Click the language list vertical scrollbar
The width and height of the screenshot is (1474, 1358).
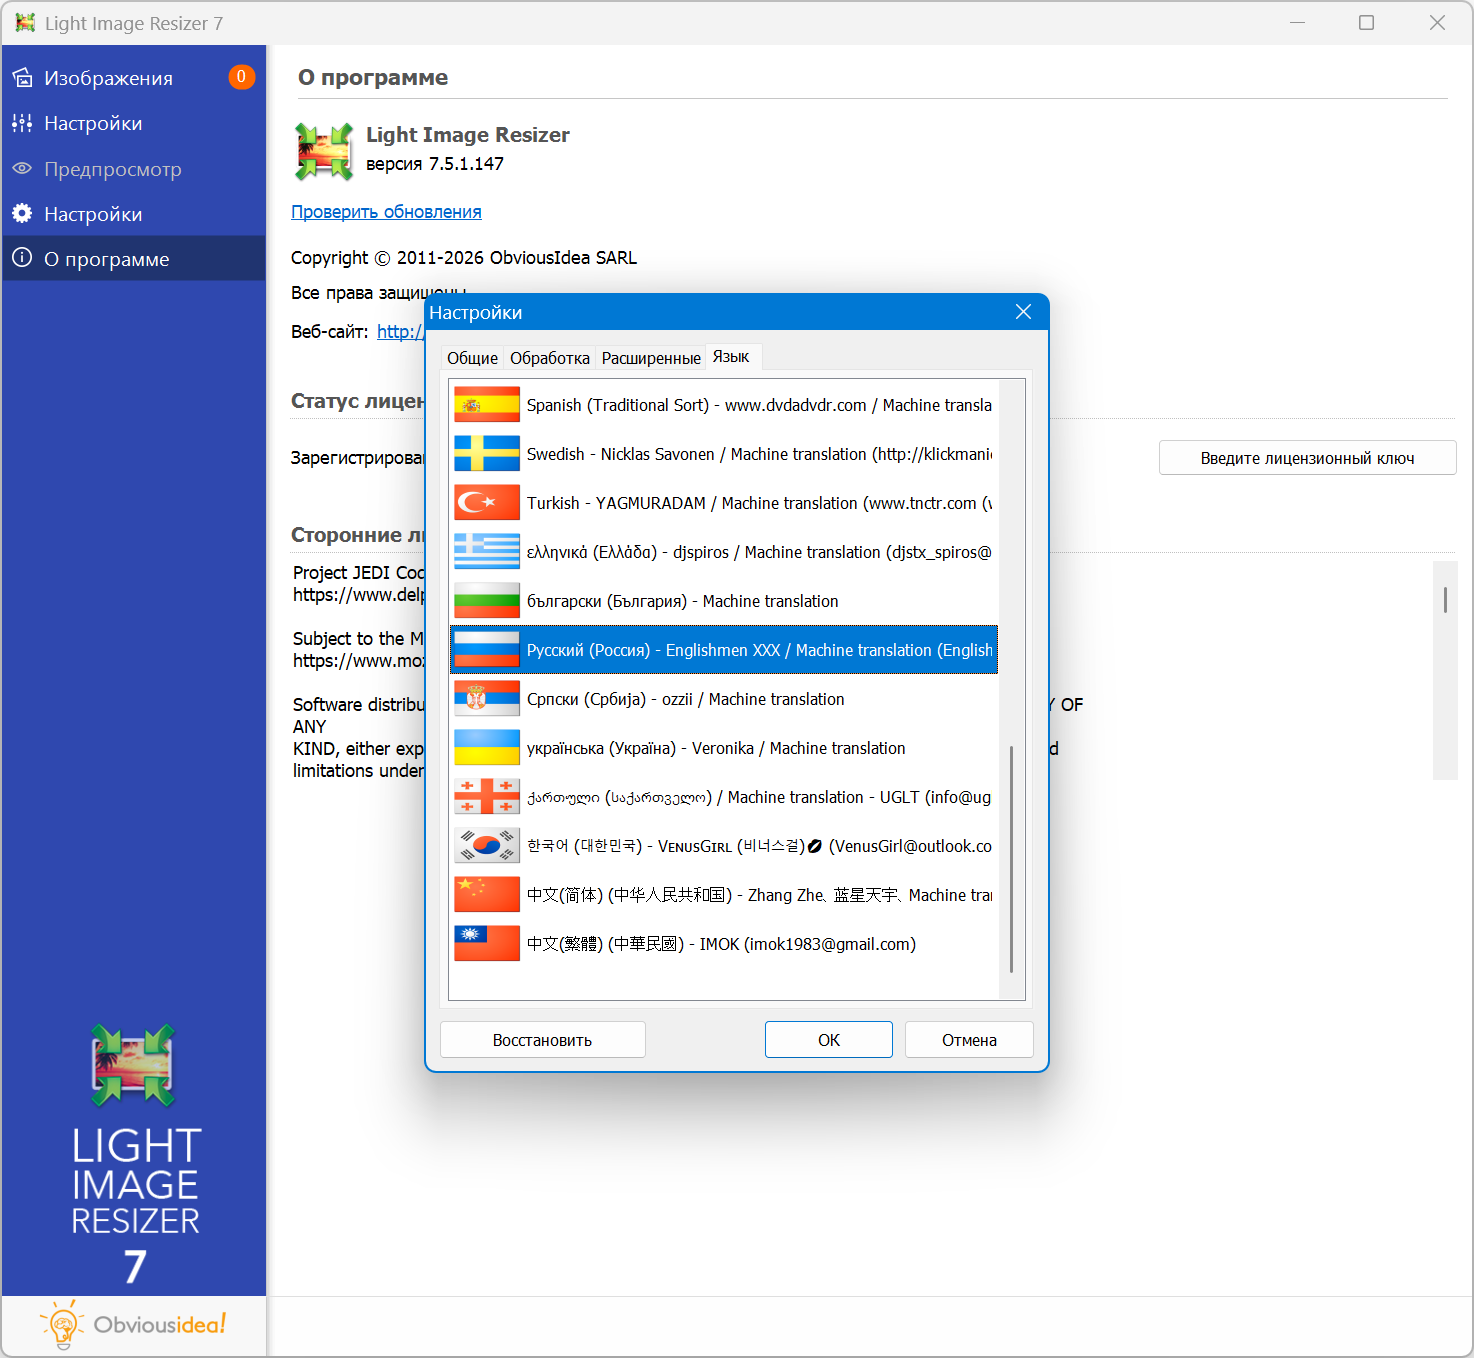[1011, 858]
